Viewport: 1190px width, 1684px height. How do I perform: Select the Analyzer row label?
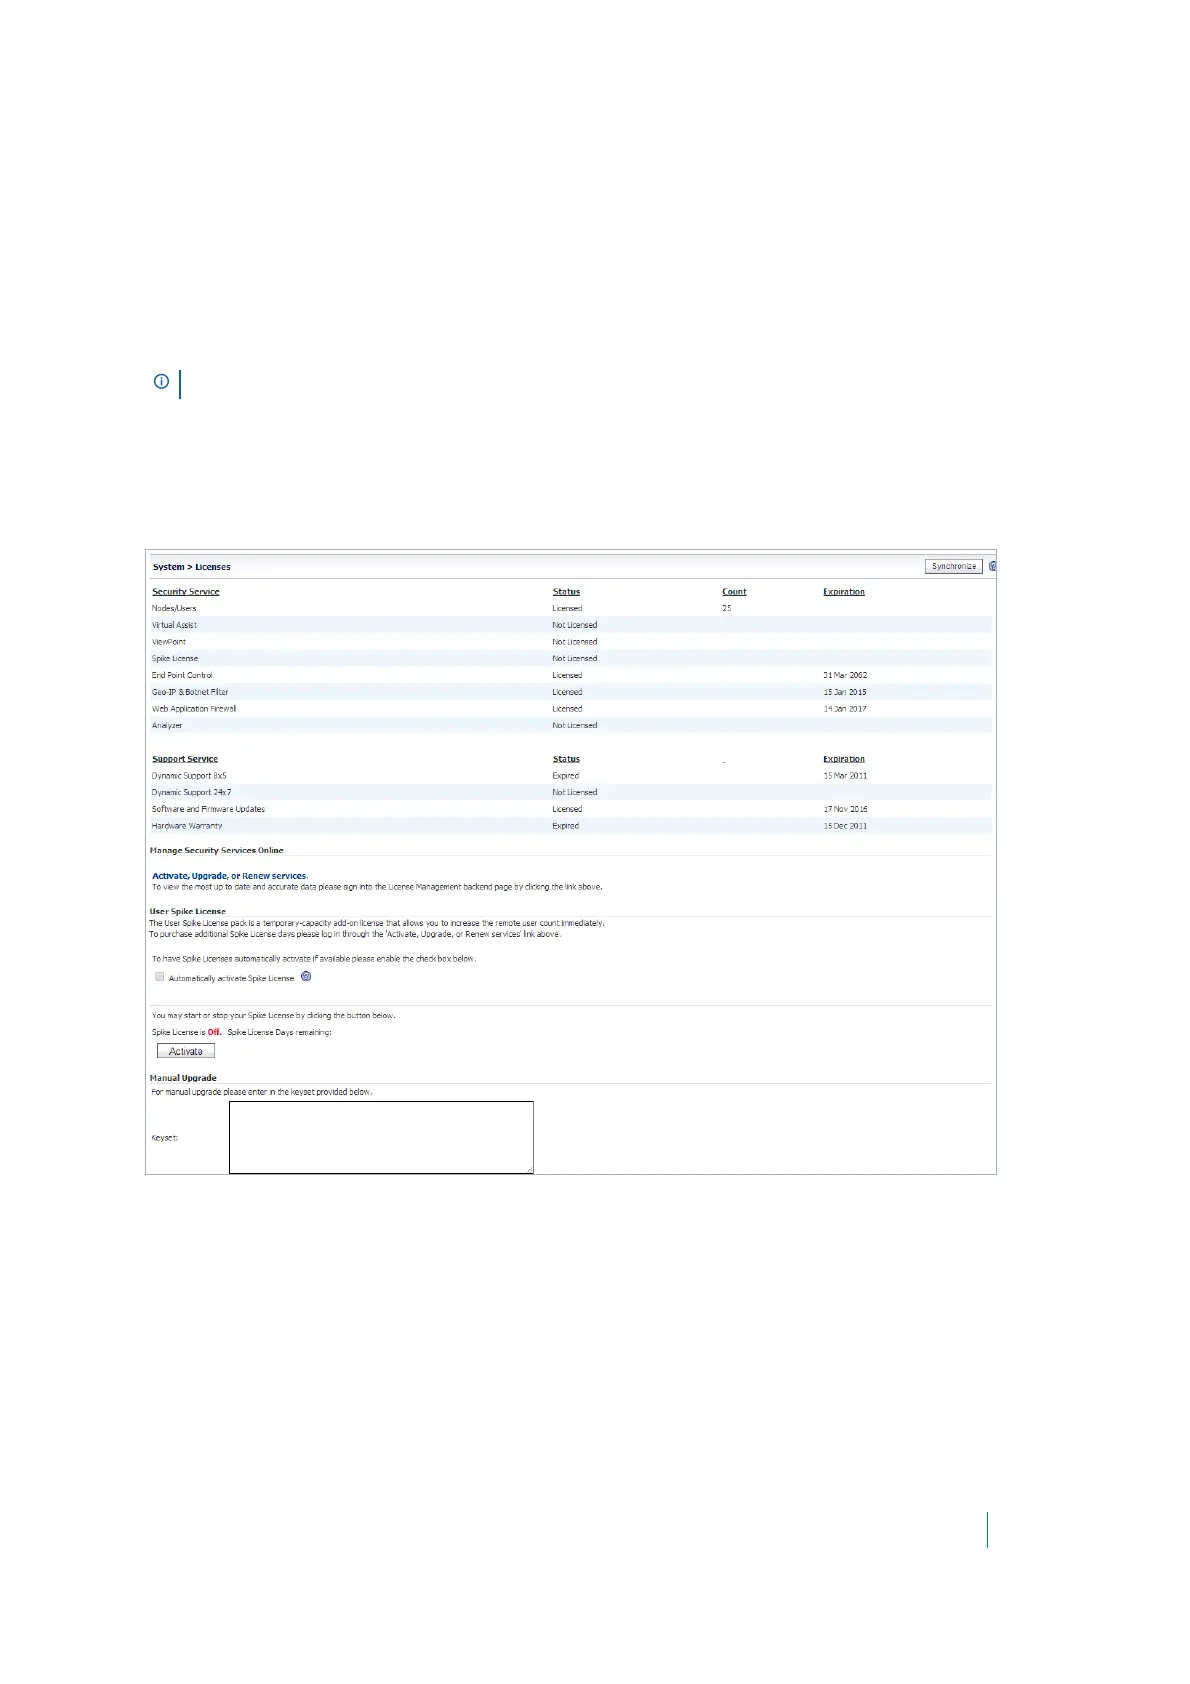(x=167, y=725)
